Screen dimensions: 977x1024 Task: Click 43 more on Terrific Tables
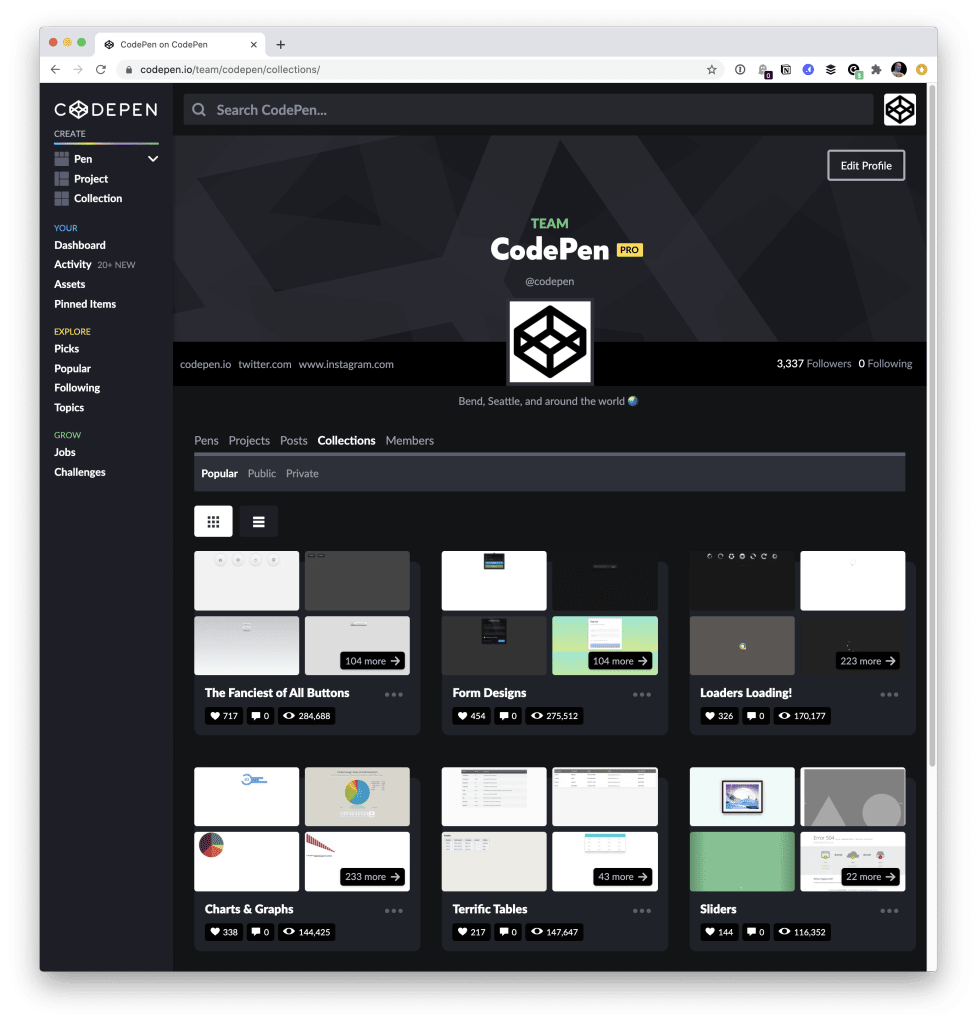(622, 877)
